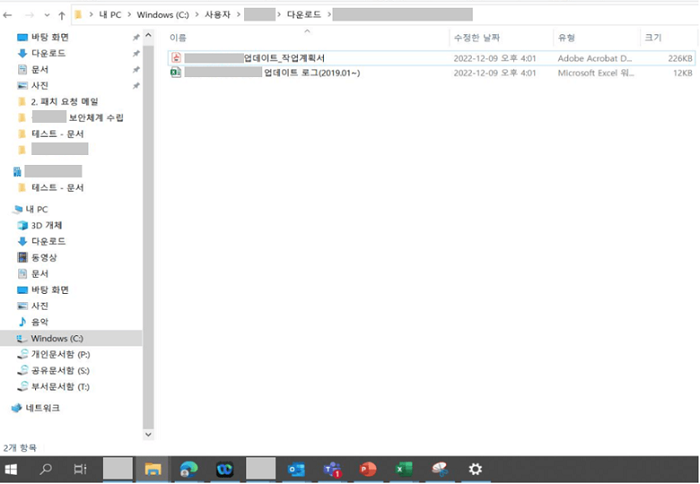The width and height of the screenshot is (700, 484).
Task: Click navigation pane scrollbar down arrow
Action: pos(148,434)
